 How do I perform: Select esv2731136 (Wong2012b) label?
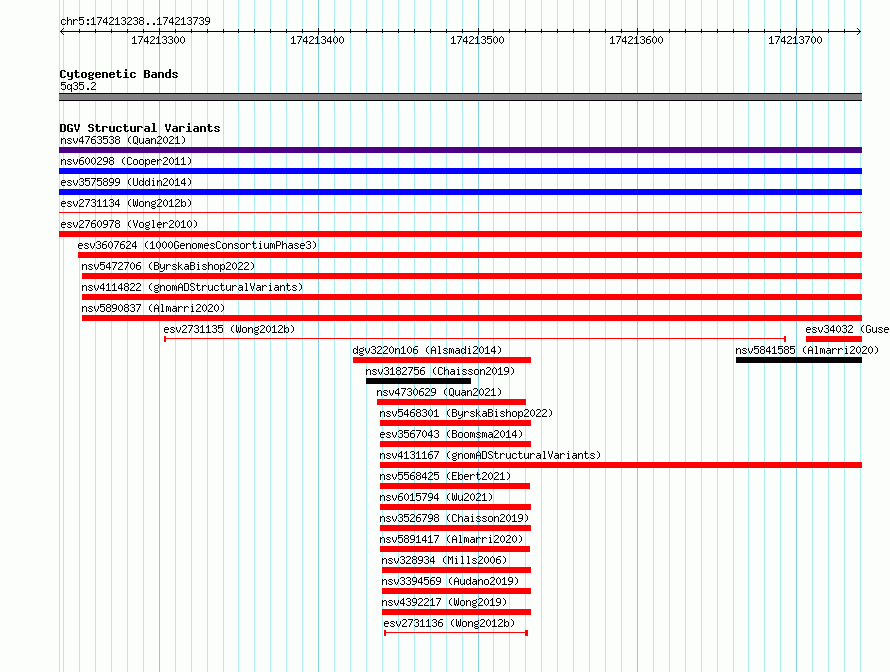(450, 623)
